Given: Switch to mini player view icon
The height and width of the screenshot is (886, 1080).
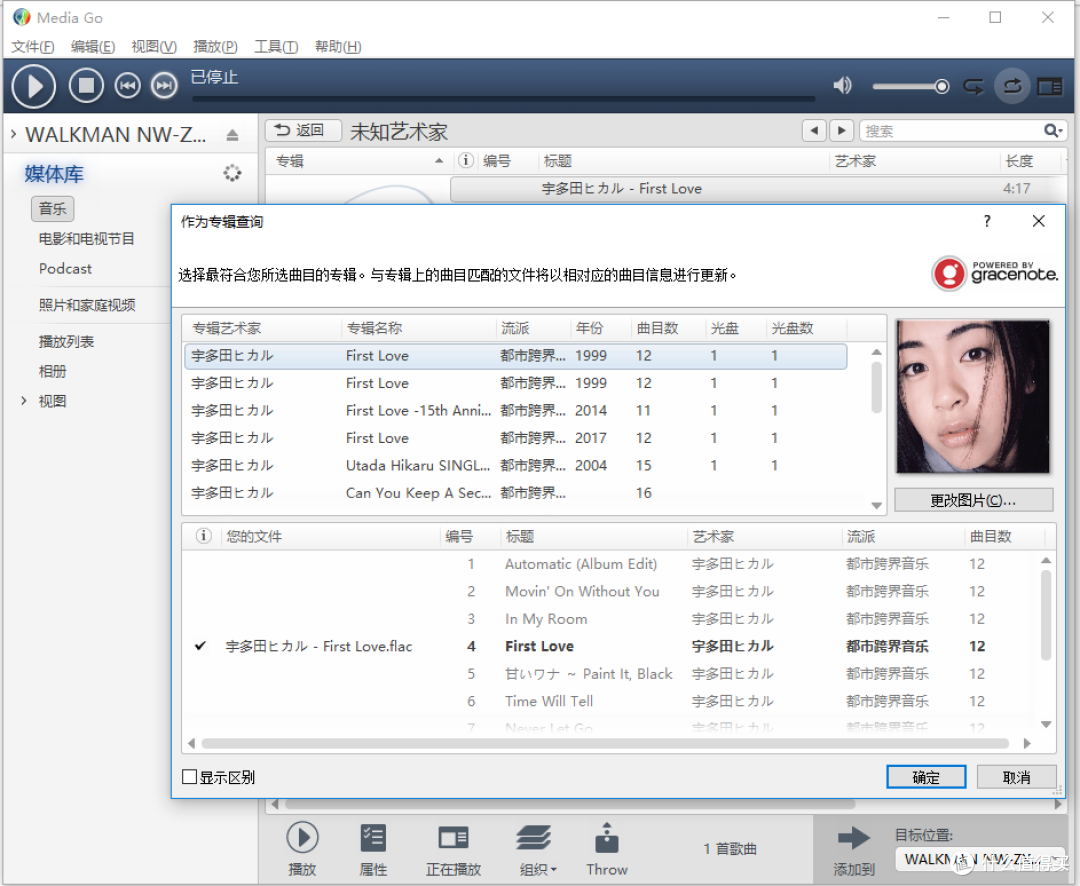Looking at the screenshot, I should coord(1050,87).
